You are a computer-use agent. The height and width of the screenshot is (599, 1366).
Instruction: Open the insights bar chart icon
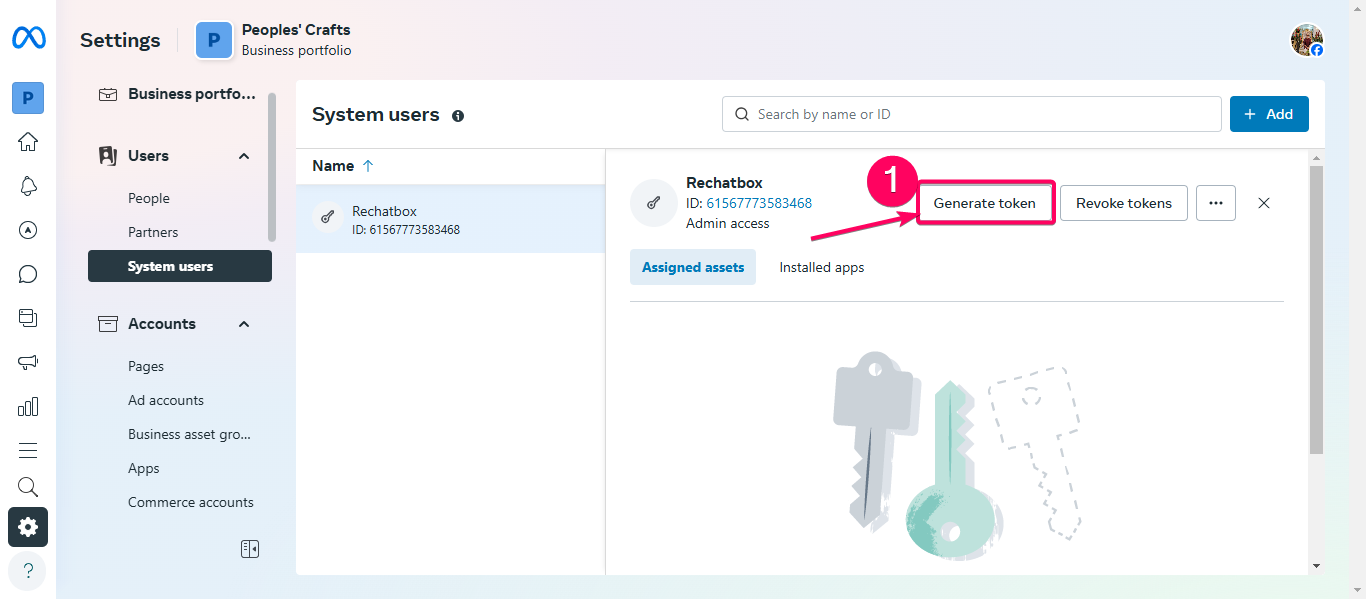pos(28,406)
